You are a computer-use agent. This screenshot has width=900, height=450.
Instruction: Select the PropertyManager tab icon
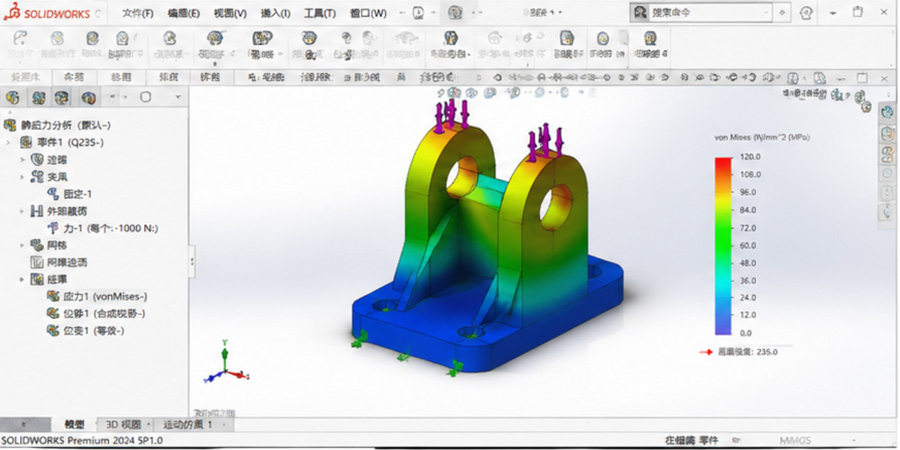[x=38, y=98]
